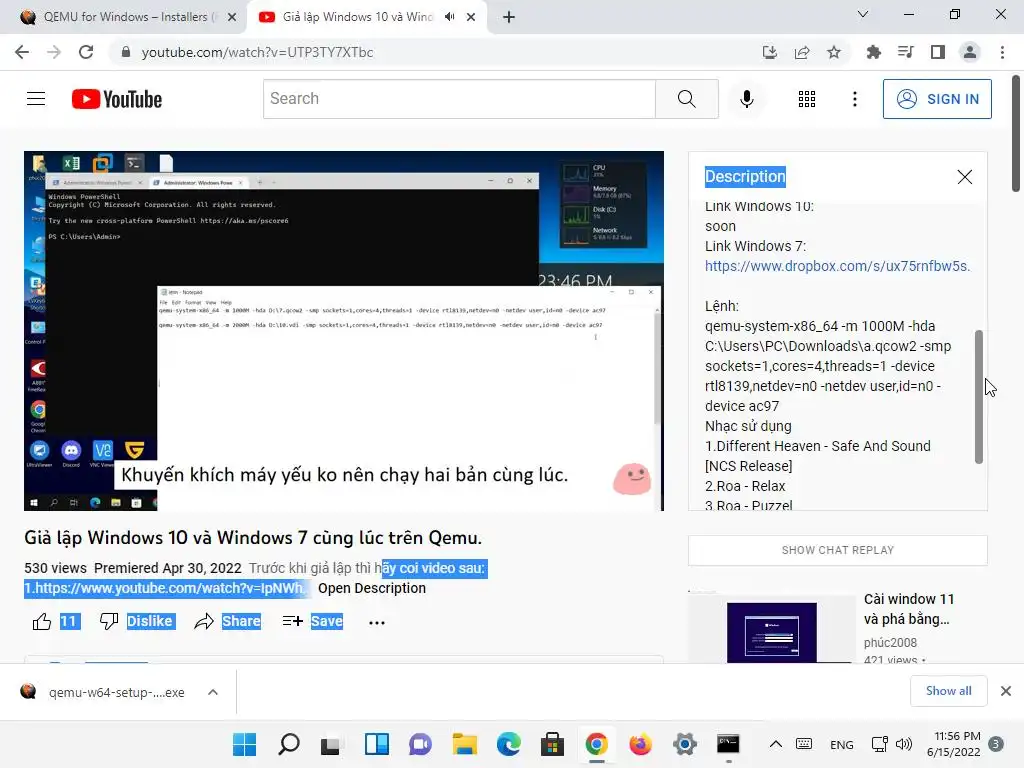Save video to a playlist
1024x768 pixels.
click(313, 621)
